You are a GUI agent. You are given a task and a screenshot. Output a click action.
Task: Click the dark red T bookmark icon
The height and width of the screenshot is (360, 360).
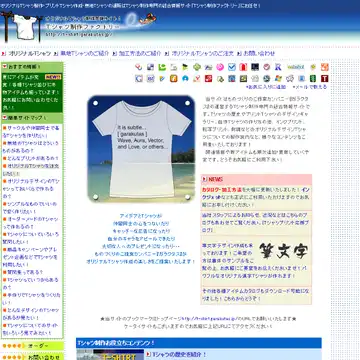click(324, 78)
